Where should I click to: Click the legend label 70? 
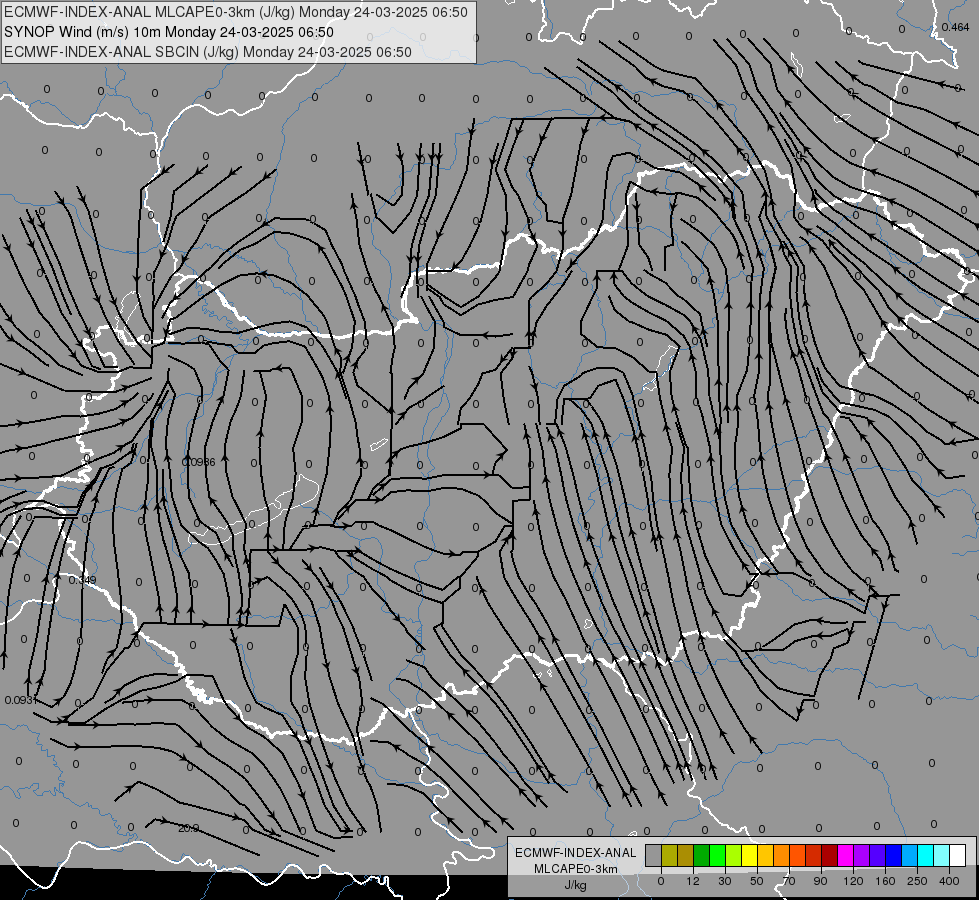pyautogui.click(x=789, y=881)
